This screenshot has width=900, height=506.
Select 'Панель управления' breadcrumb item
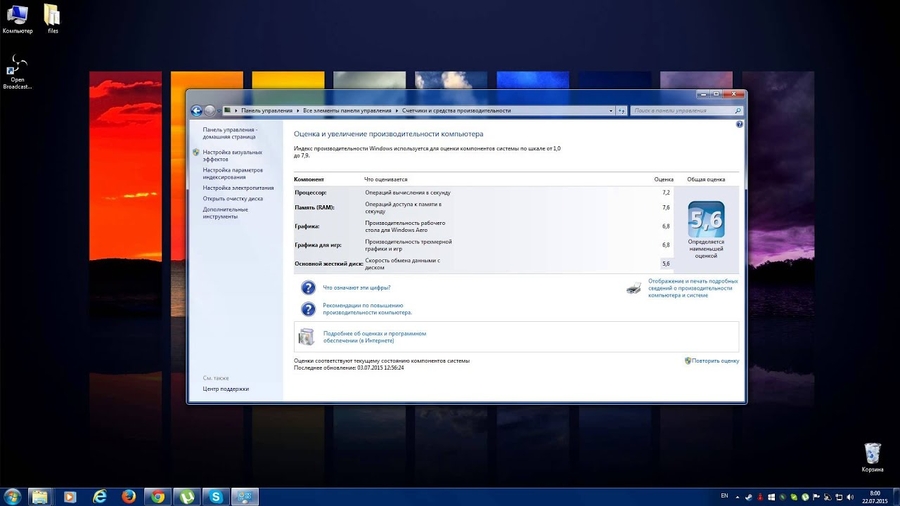click(x=266, y=110)
